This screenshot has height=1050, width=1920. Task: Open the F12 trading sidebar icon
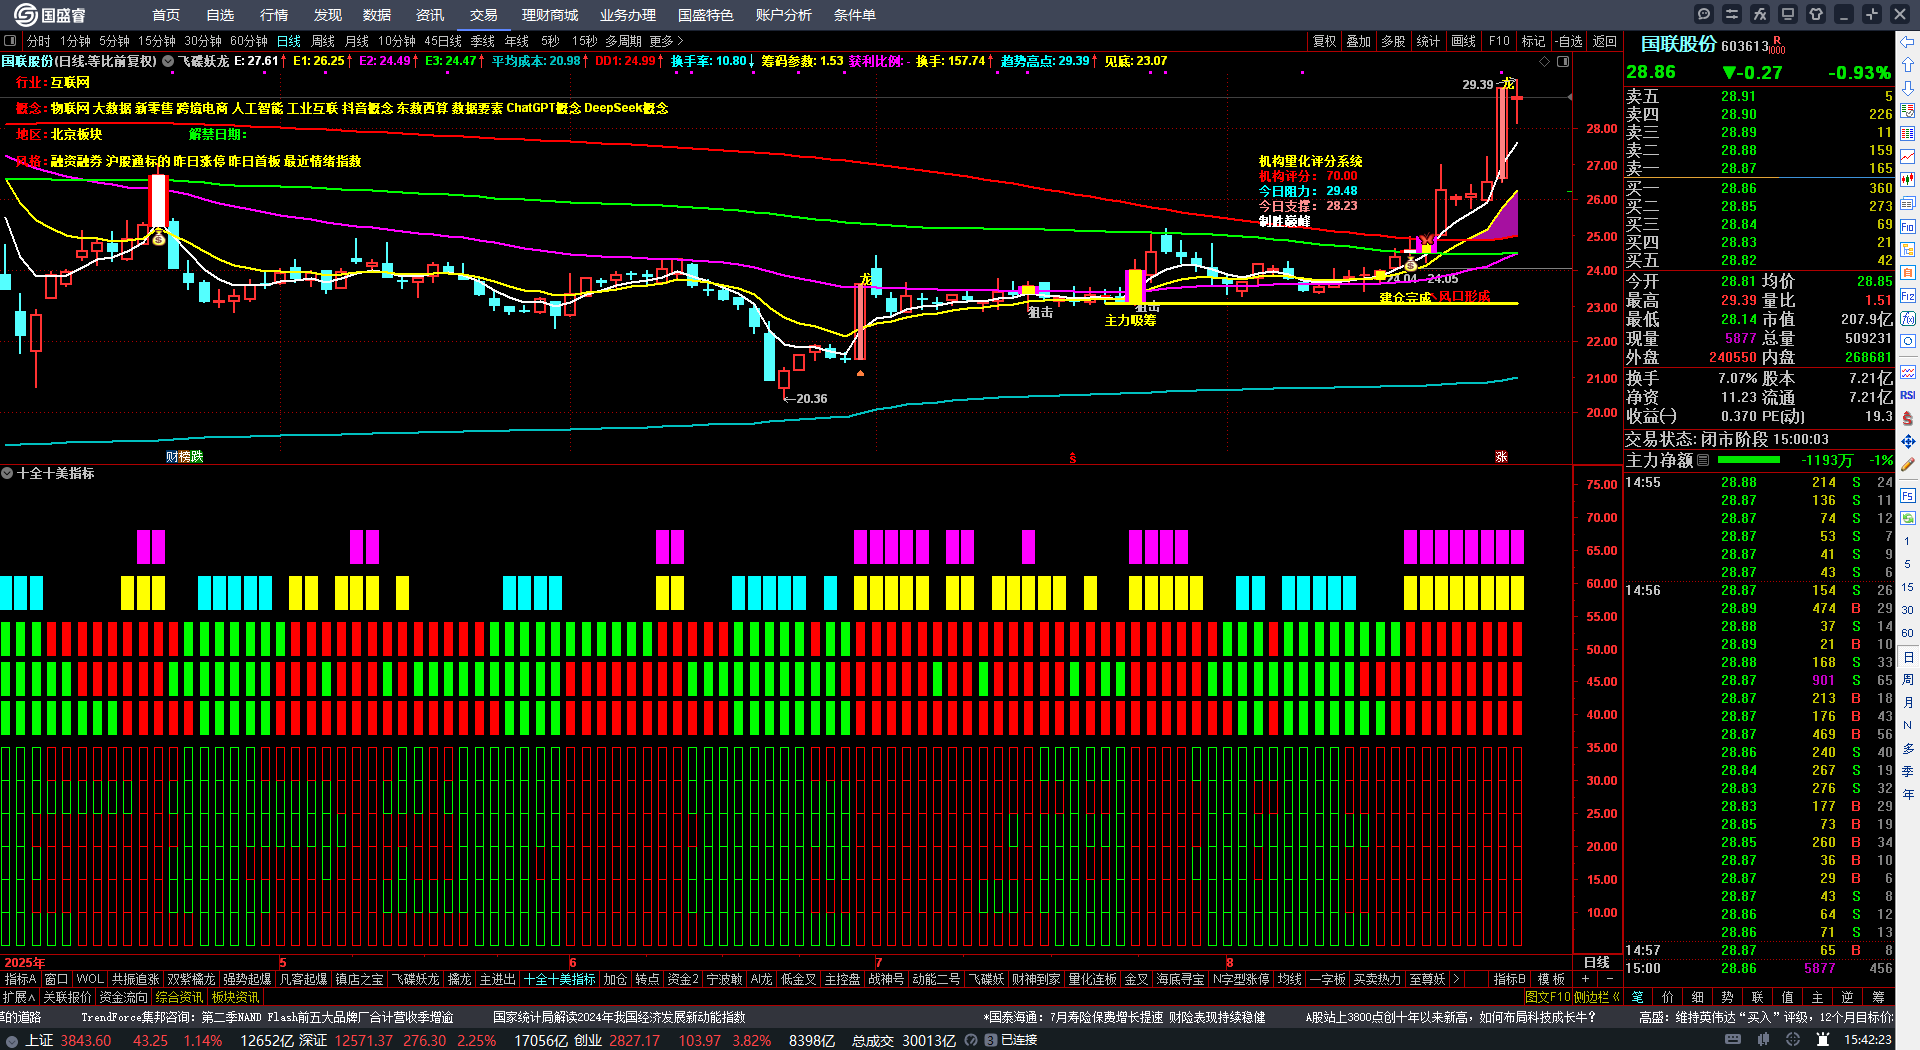tap(1908, 296)
